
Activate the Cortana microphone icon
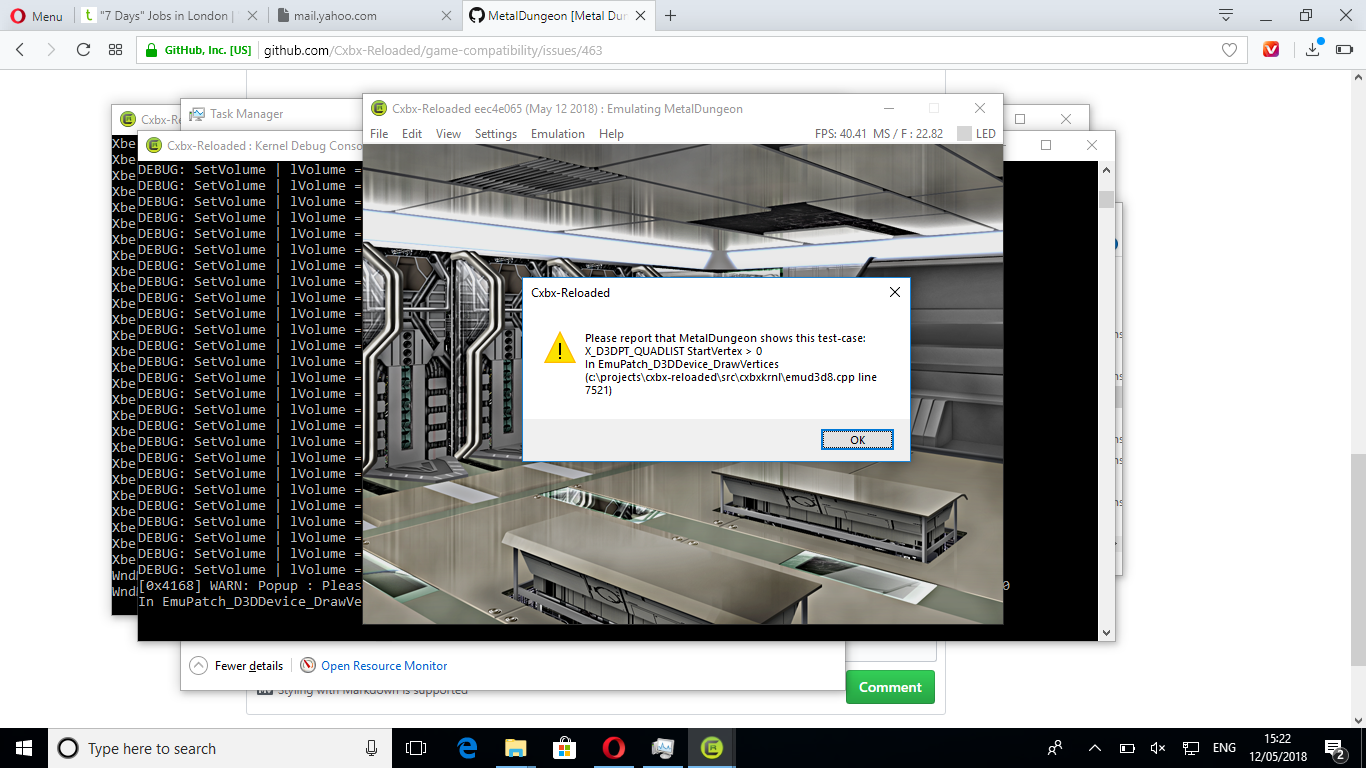[372, 748]
